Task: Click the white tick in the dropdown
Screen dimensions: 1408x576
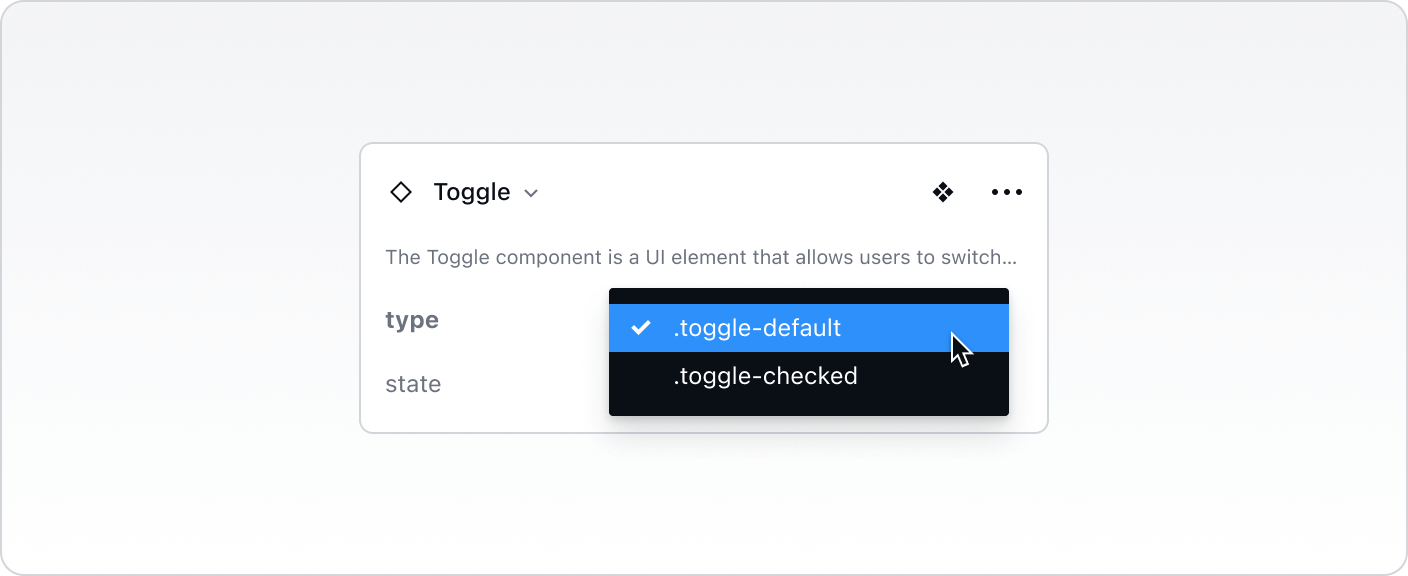Action: pos(641,328)
